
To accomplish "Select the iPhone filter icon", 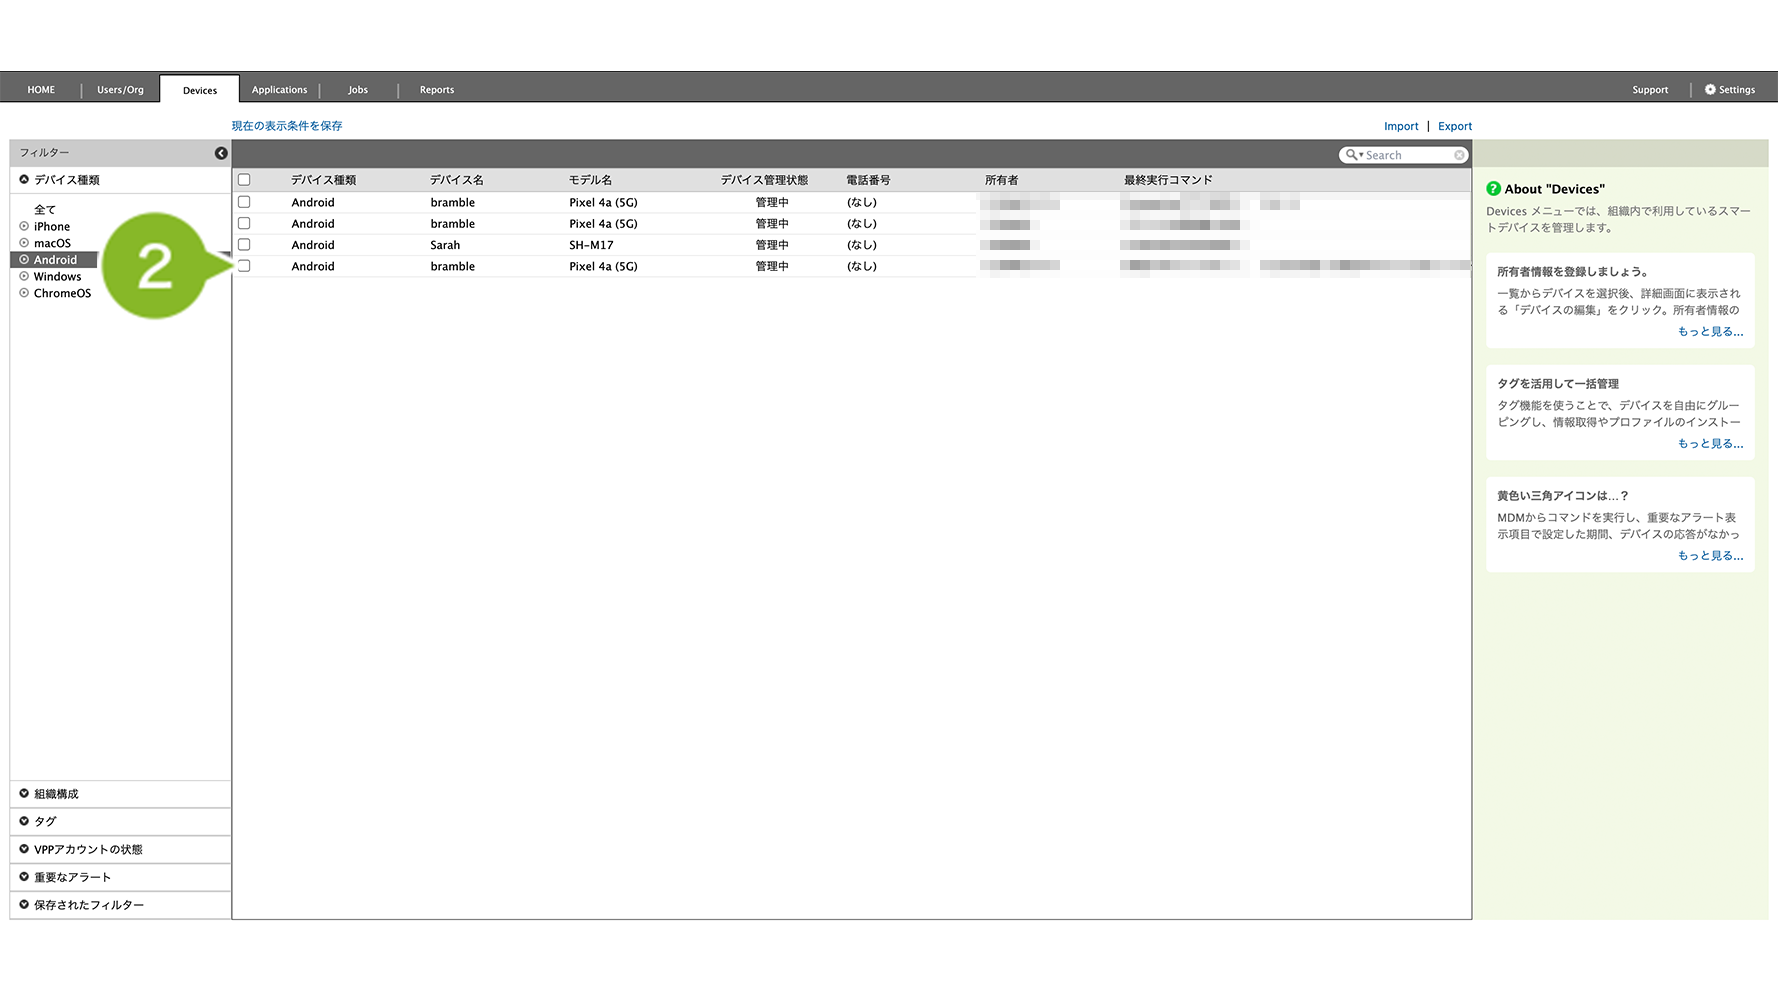I will tap(24, 227).
